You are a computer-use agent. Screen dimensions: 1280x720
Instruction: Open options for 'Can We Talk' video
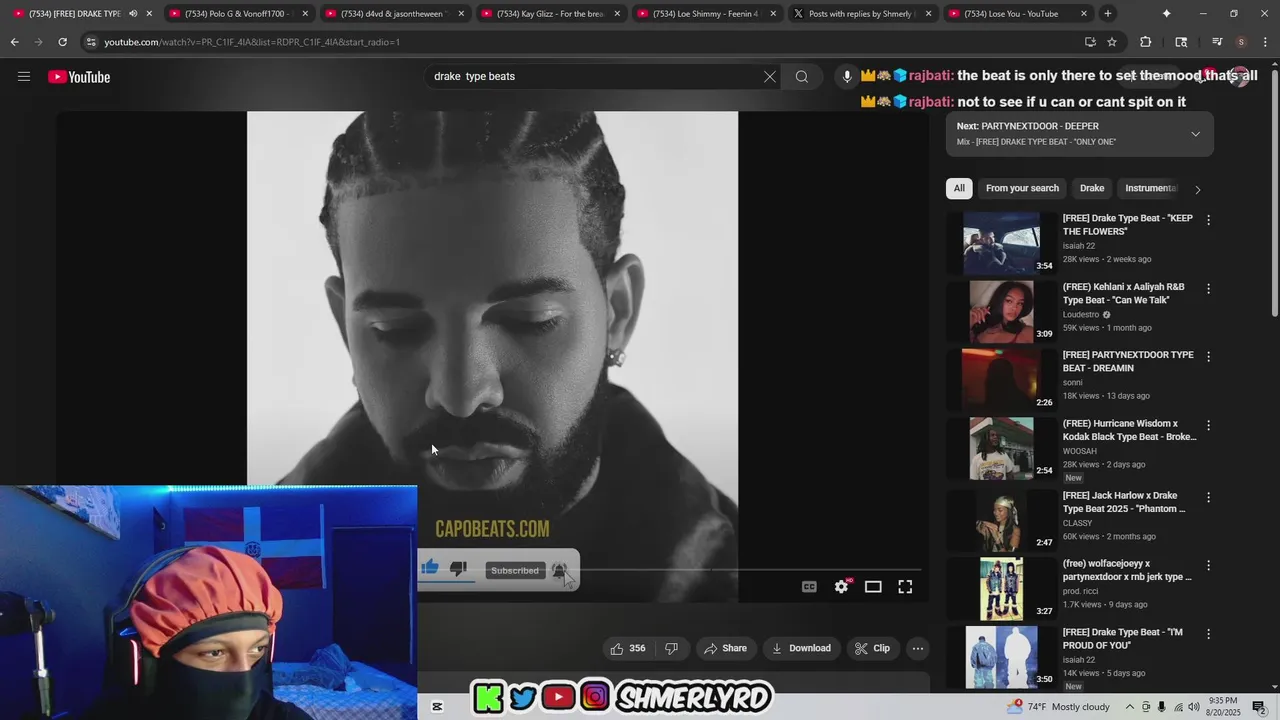coord(1208,289)
